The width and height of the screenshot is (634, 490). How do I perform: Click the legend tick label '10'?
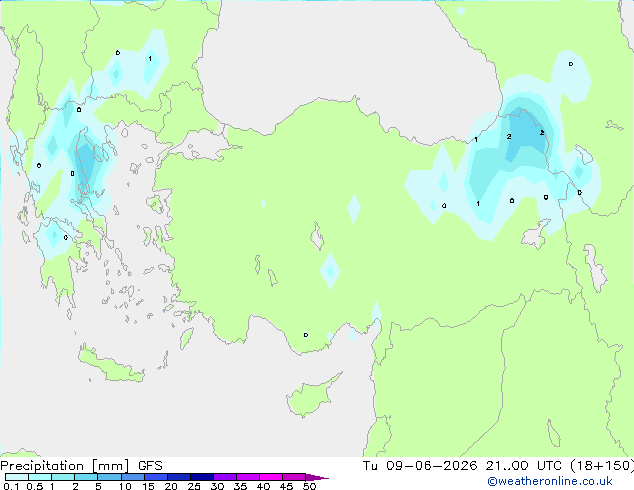(x=125, y=486)
